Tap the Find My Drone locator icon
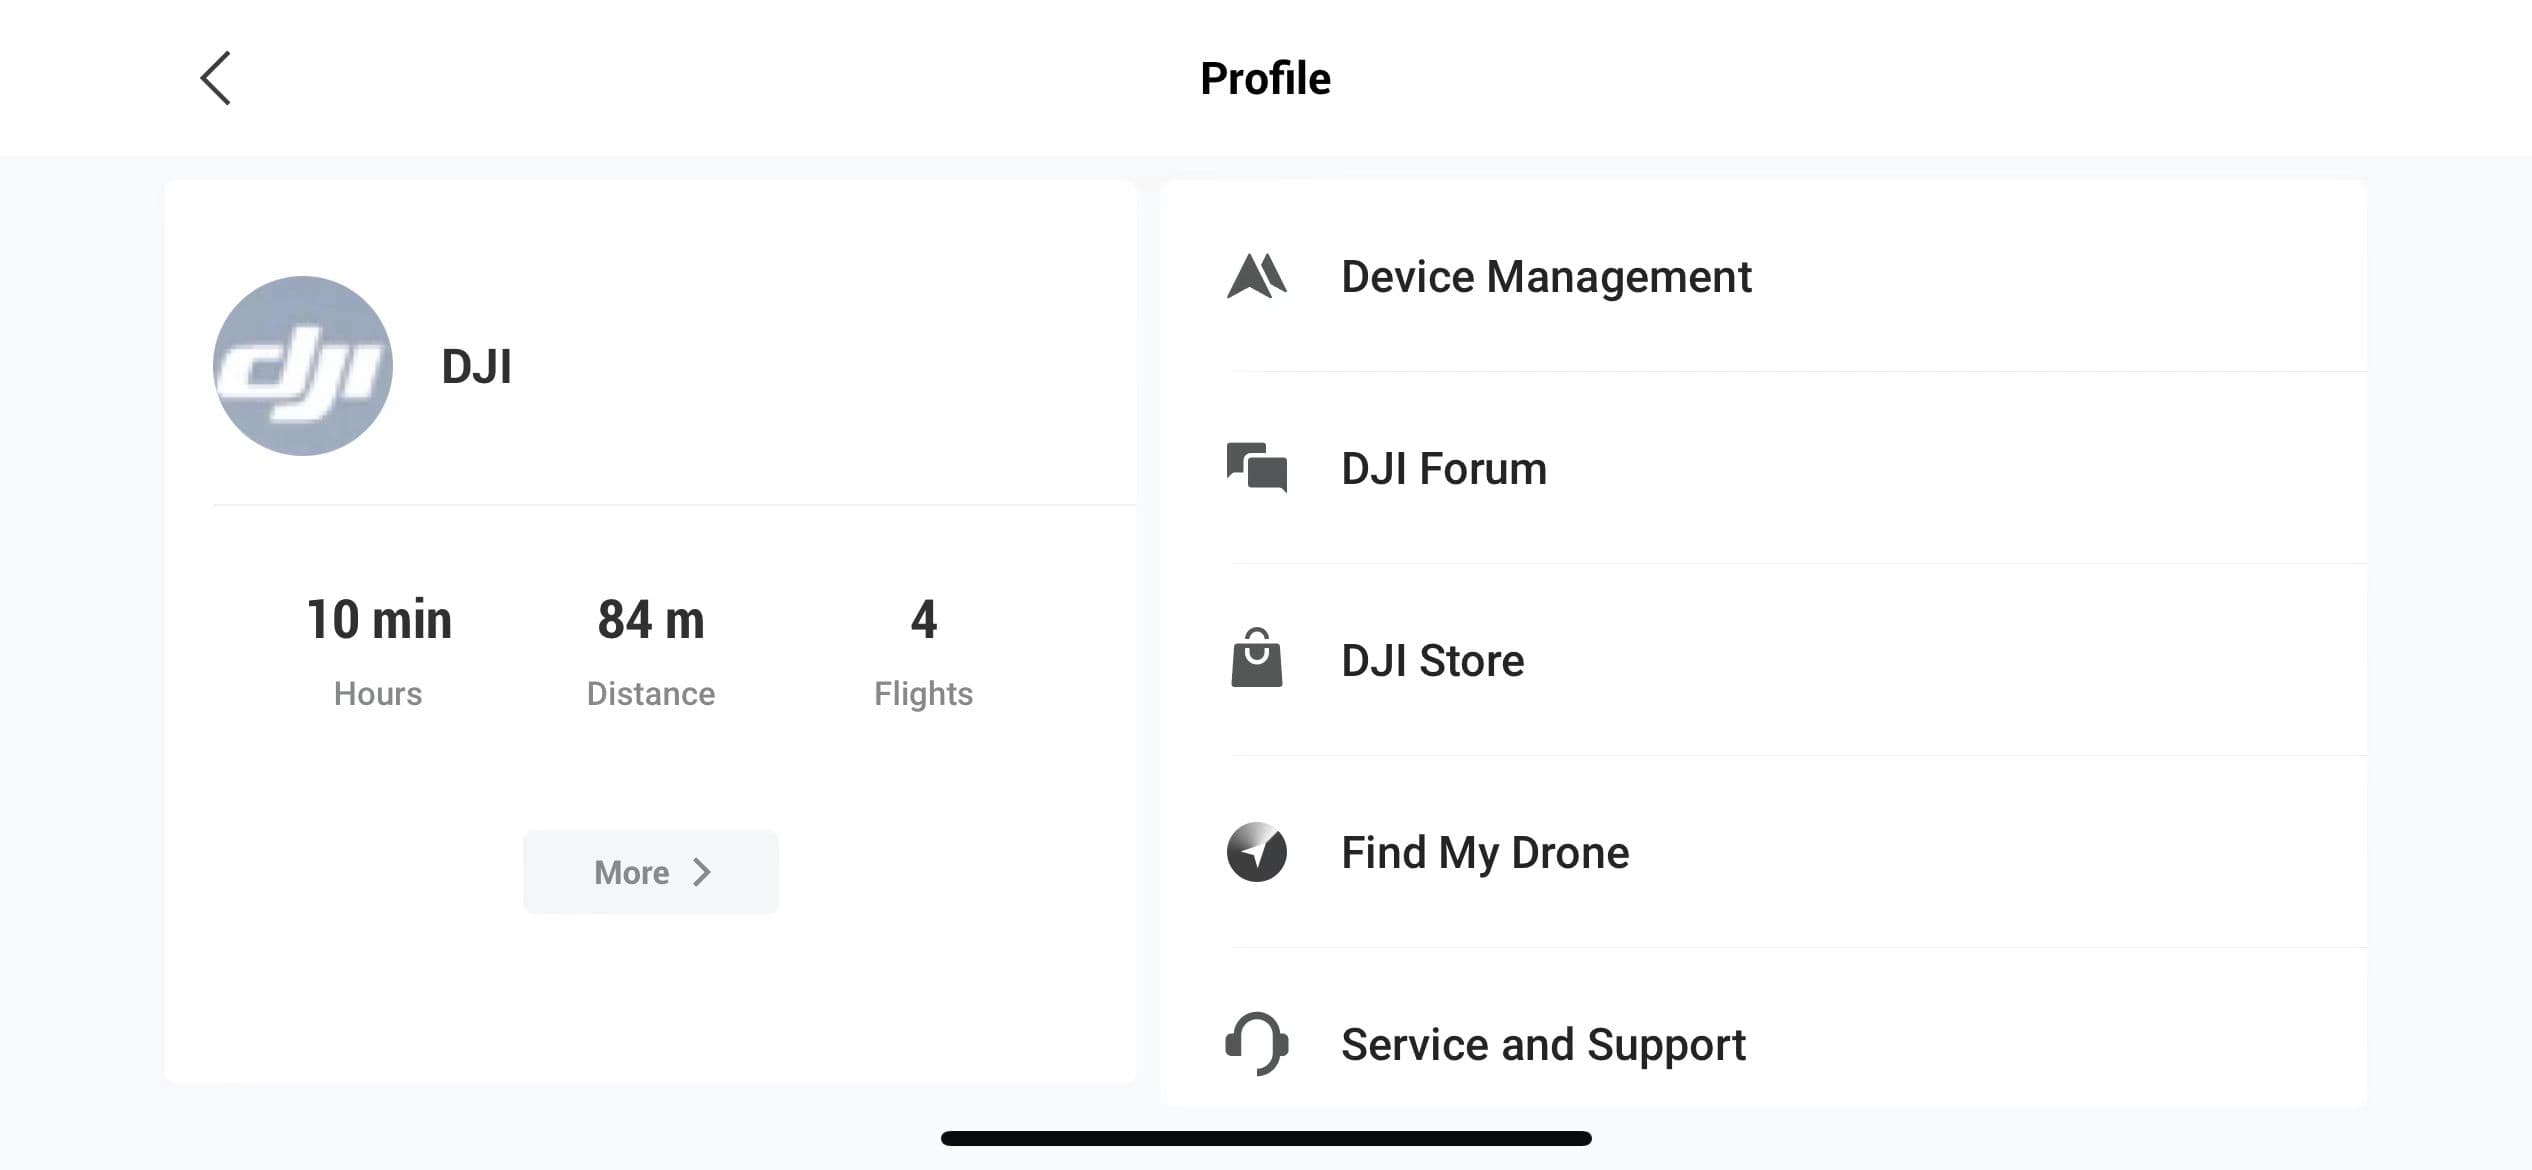This screenshot has height=1170, width=2532. coord(1258,853)
